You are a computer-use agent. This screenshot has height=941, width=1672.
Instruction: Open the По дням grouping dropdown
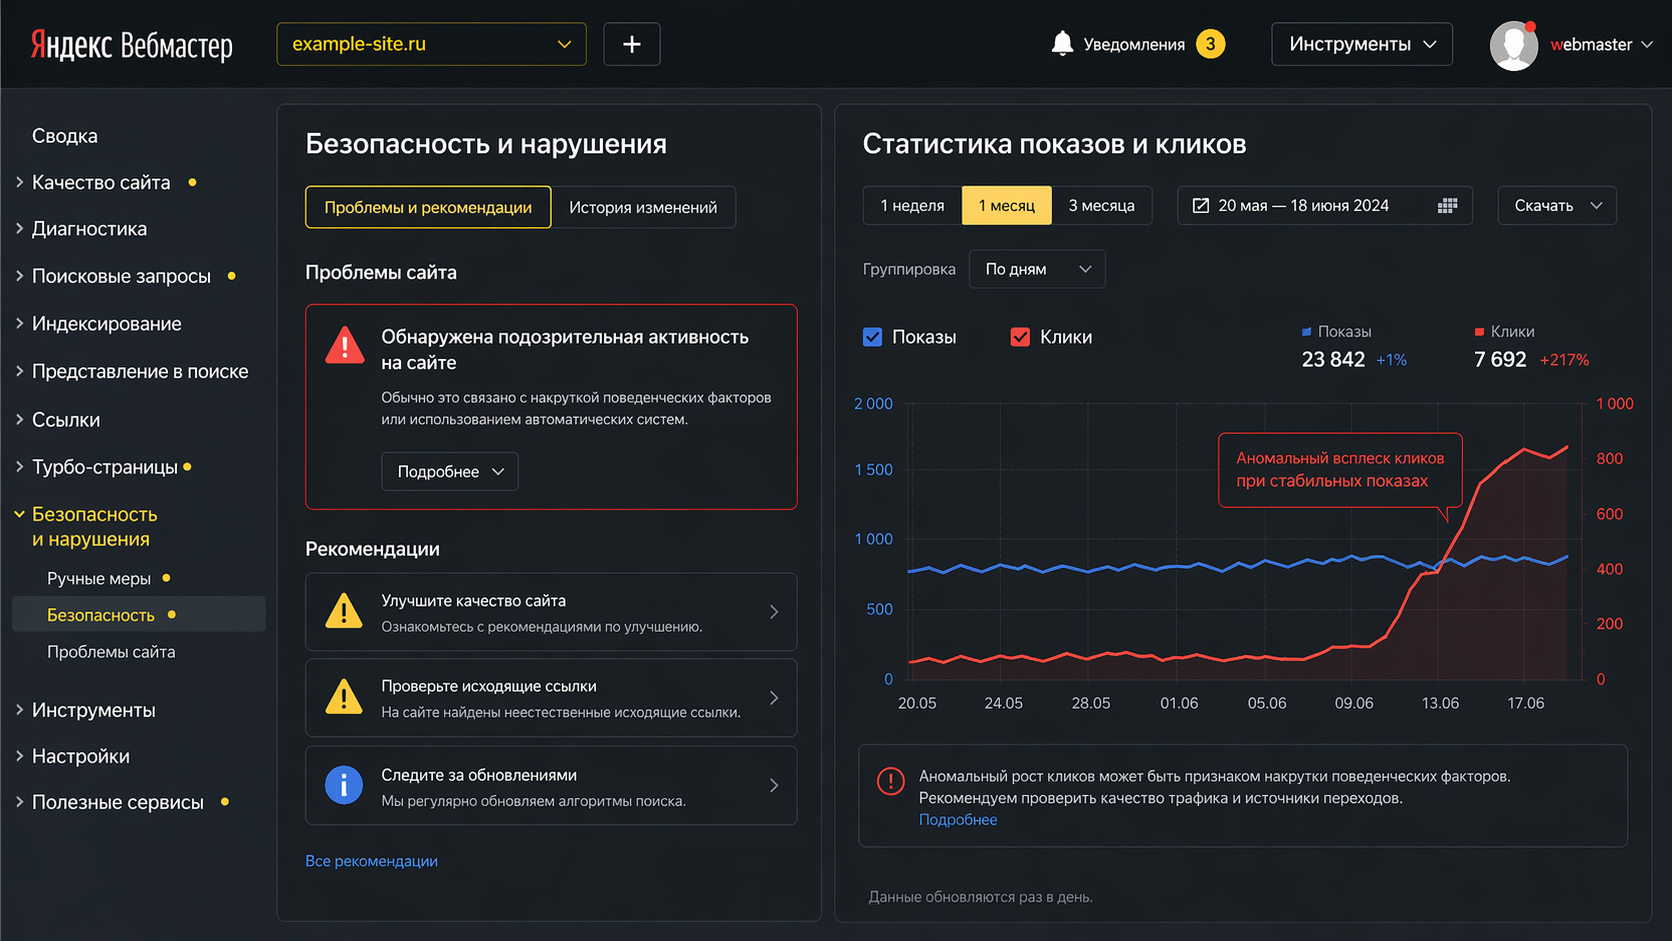(x=1036, y=268)
